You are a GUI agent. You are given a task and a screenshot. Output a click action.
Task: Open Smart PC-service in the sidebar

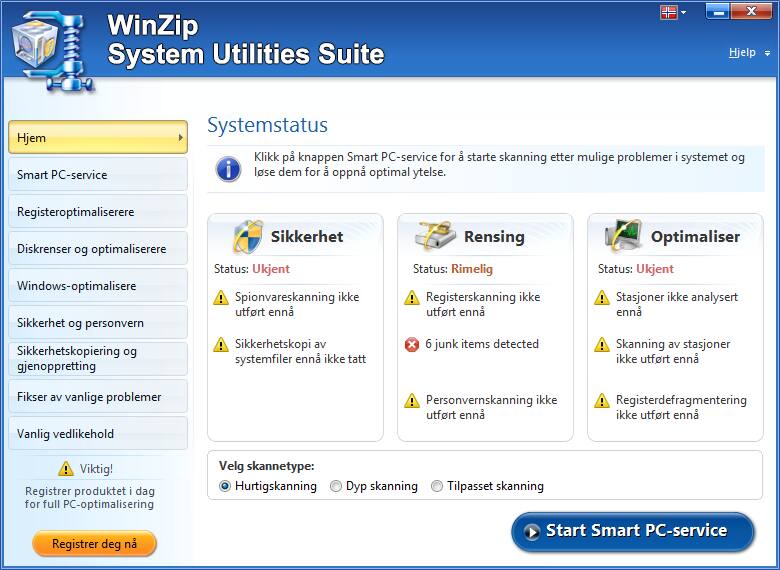[x=97, y=175]
